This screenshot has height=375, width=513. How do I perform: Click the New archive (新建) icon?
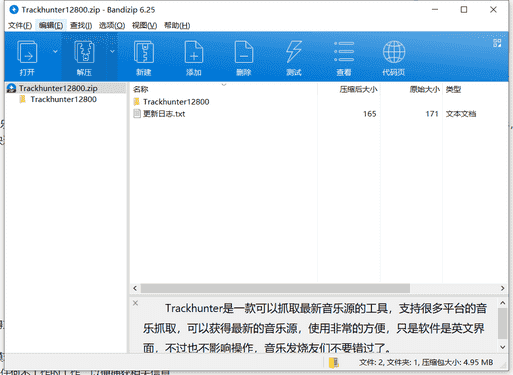click(144, 52)
